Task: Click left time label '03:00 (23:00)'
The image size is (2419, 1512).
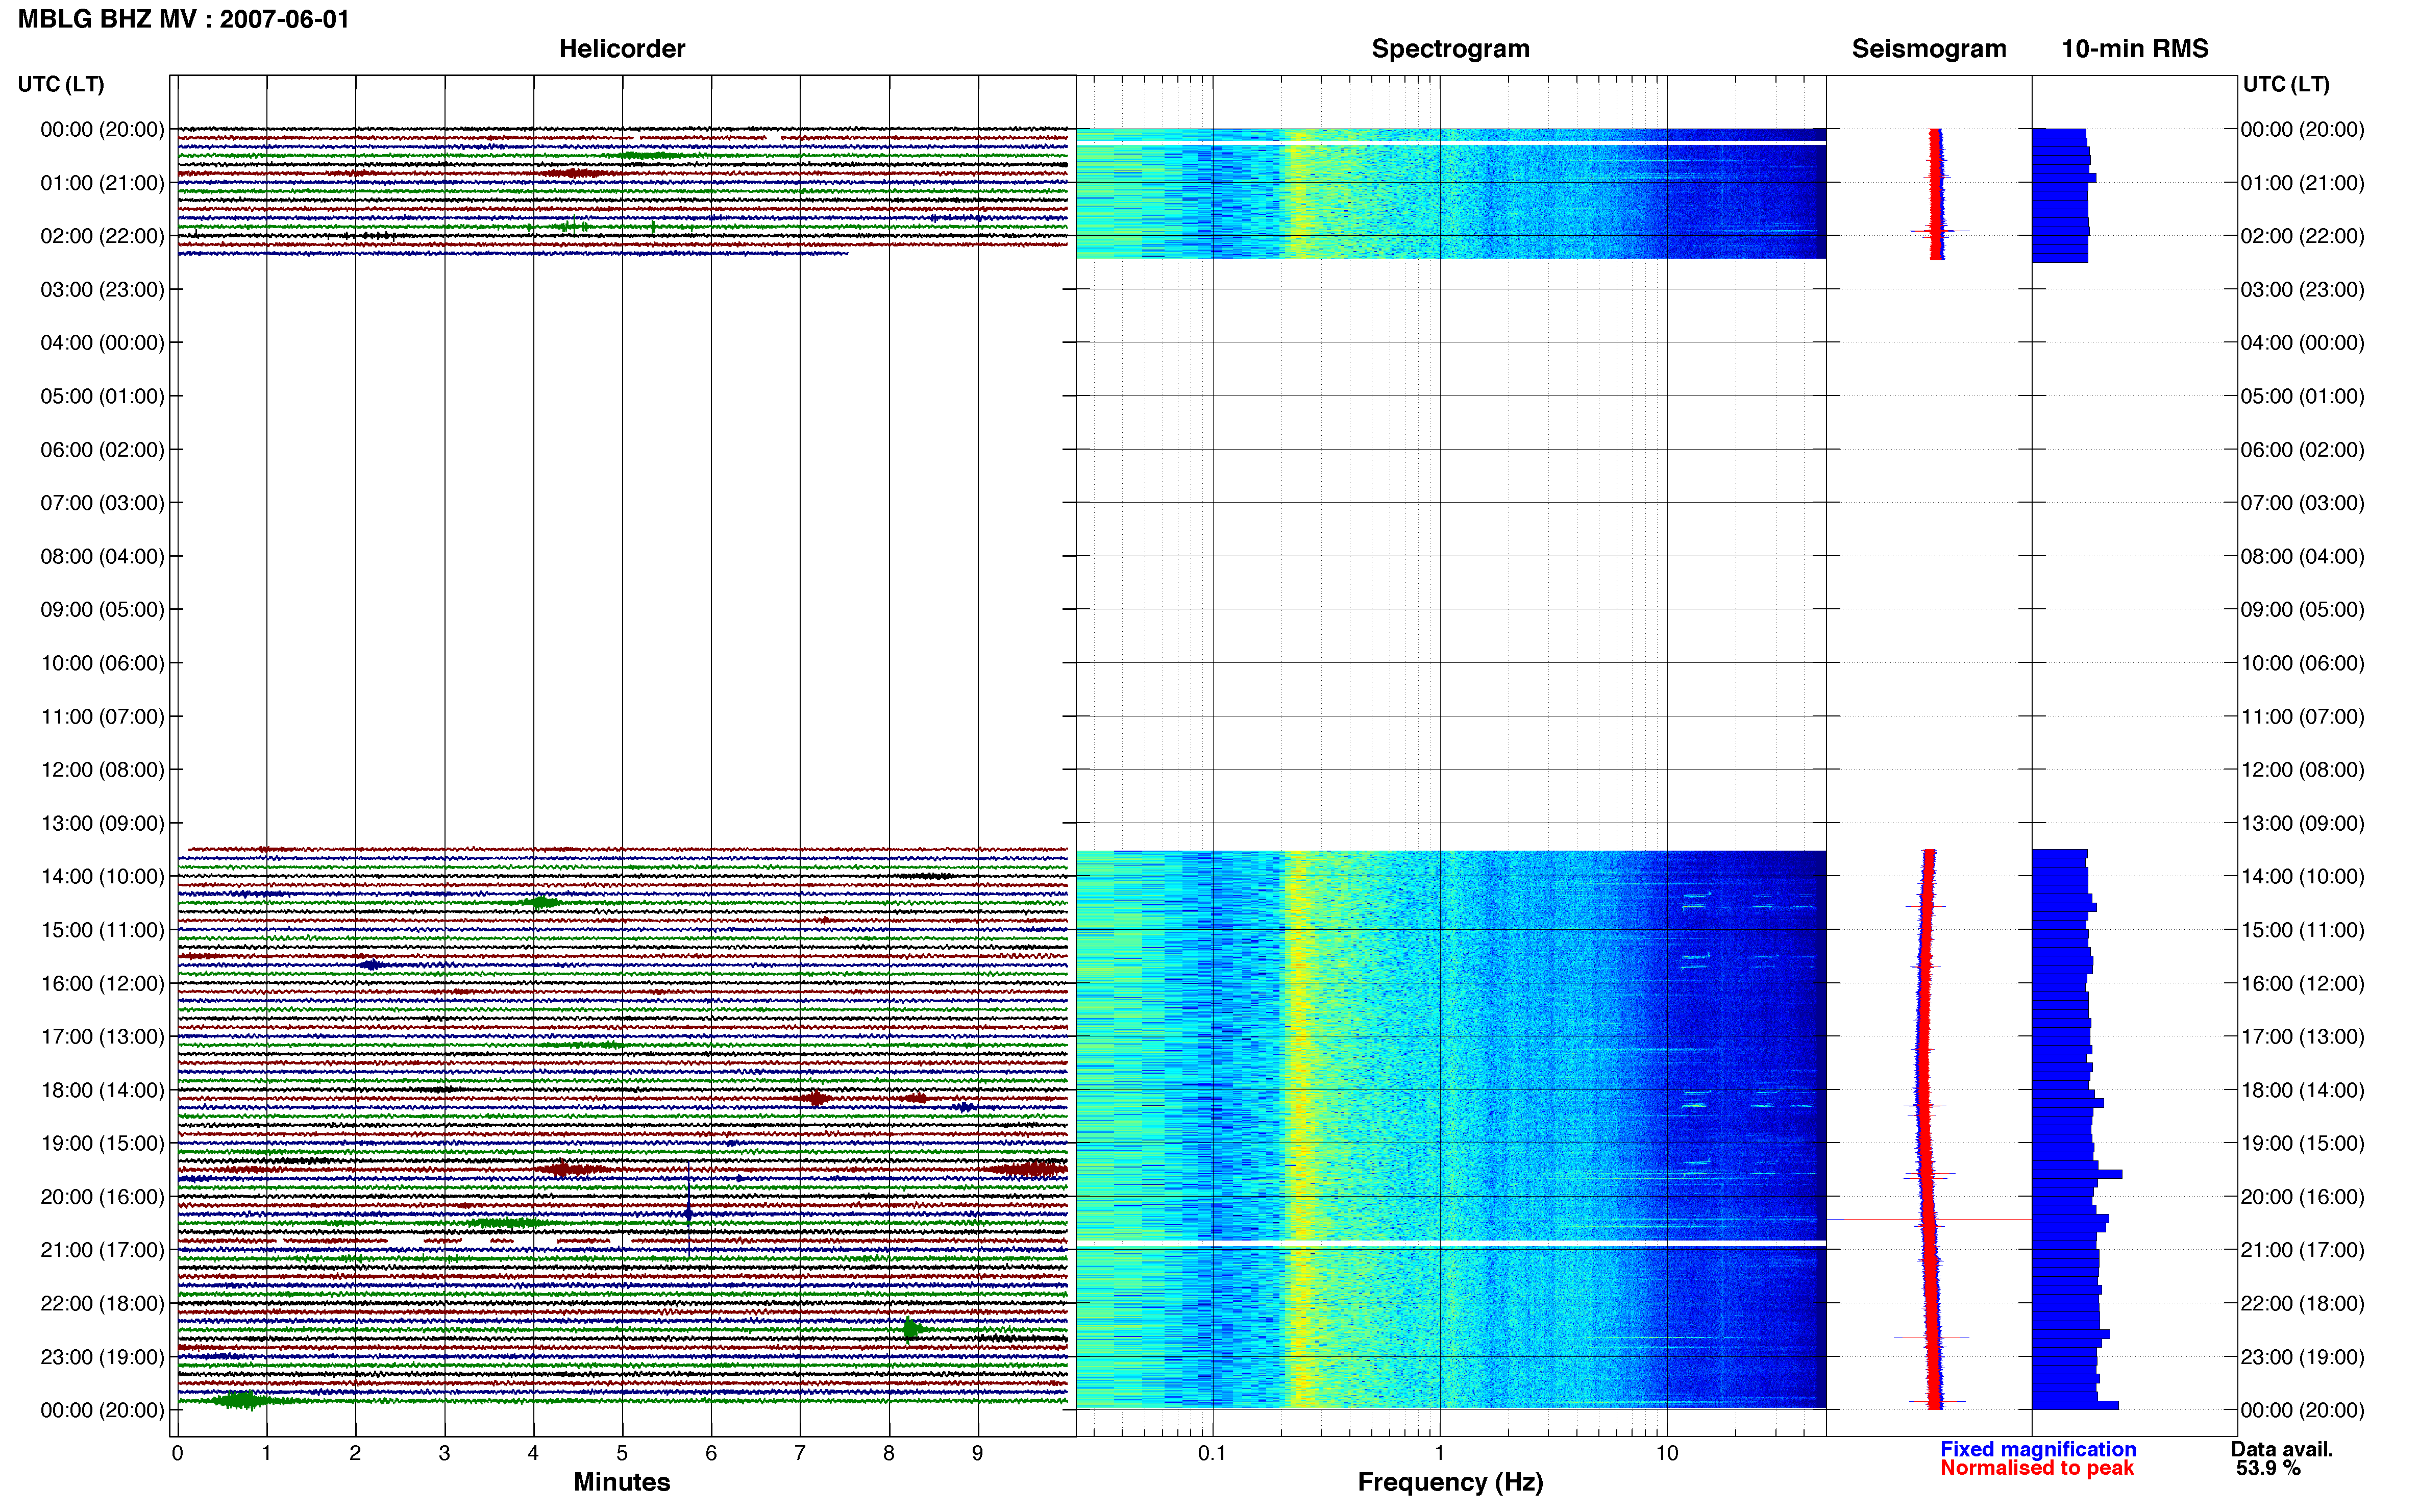Action: click(x=102, y=289)
